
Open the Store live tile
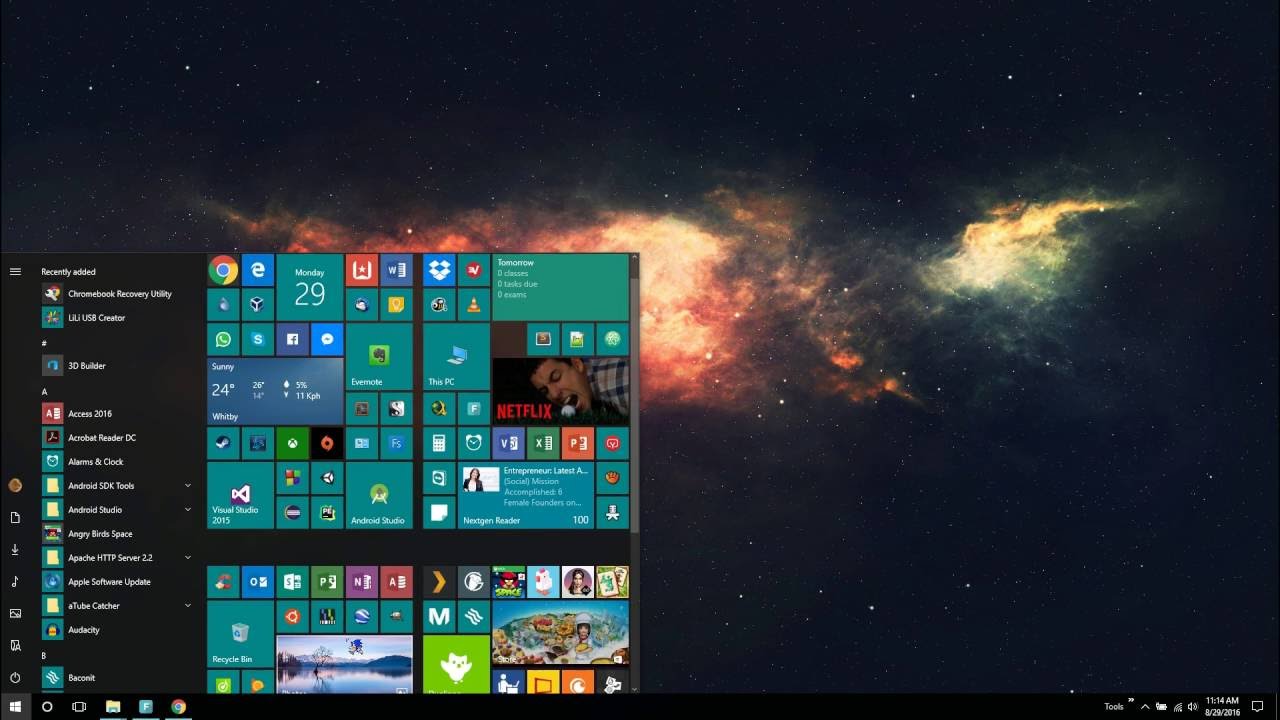pyautogui.click(x=561, y=634)
